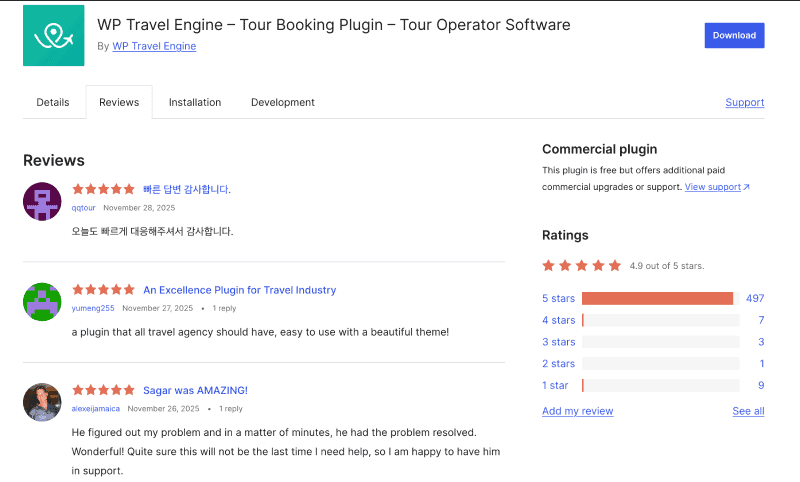The height and width of the screenshot is (482, 800).
Task: Open the Korean-titled review by qqtour
Action: coord(187,189)
